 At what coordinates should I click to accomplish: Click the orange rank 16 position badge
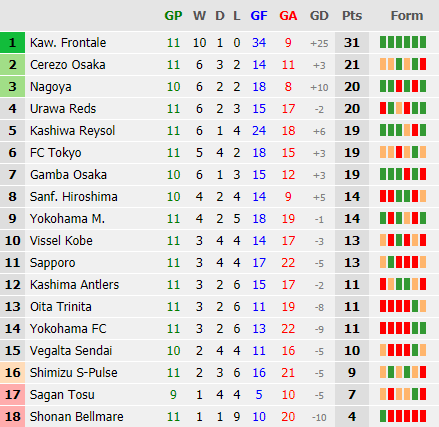point(12,373)
